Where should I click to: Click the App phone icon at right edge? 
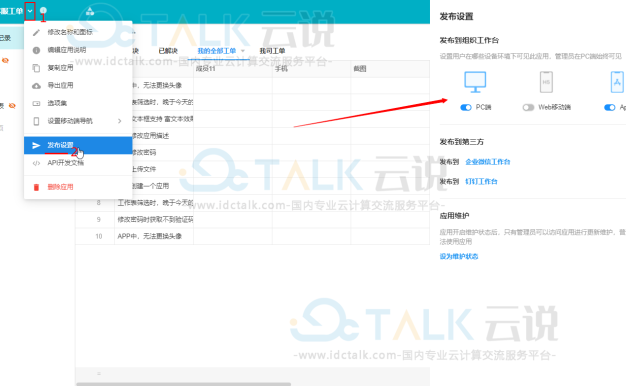point(617,82)
